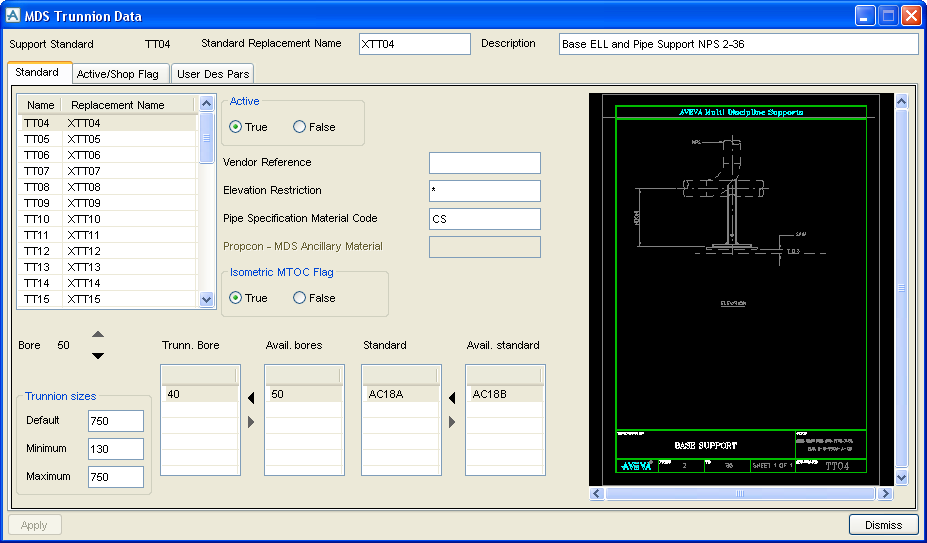Image resolution: width=927 pixels, height=543 pixels.
Task: Select row TT12 in the Name list
Action: coord(108,251)
